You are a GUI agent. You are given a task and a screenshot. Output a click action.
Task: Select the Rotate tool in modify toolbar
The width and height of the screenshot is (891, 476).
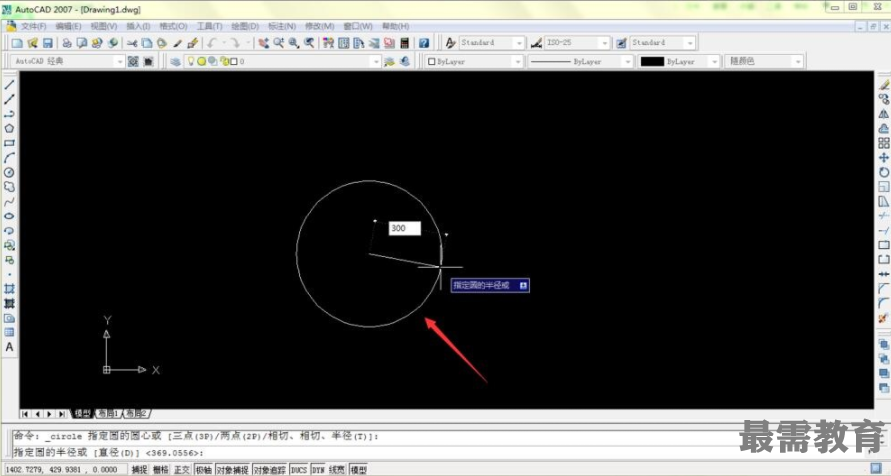point(884,172)
